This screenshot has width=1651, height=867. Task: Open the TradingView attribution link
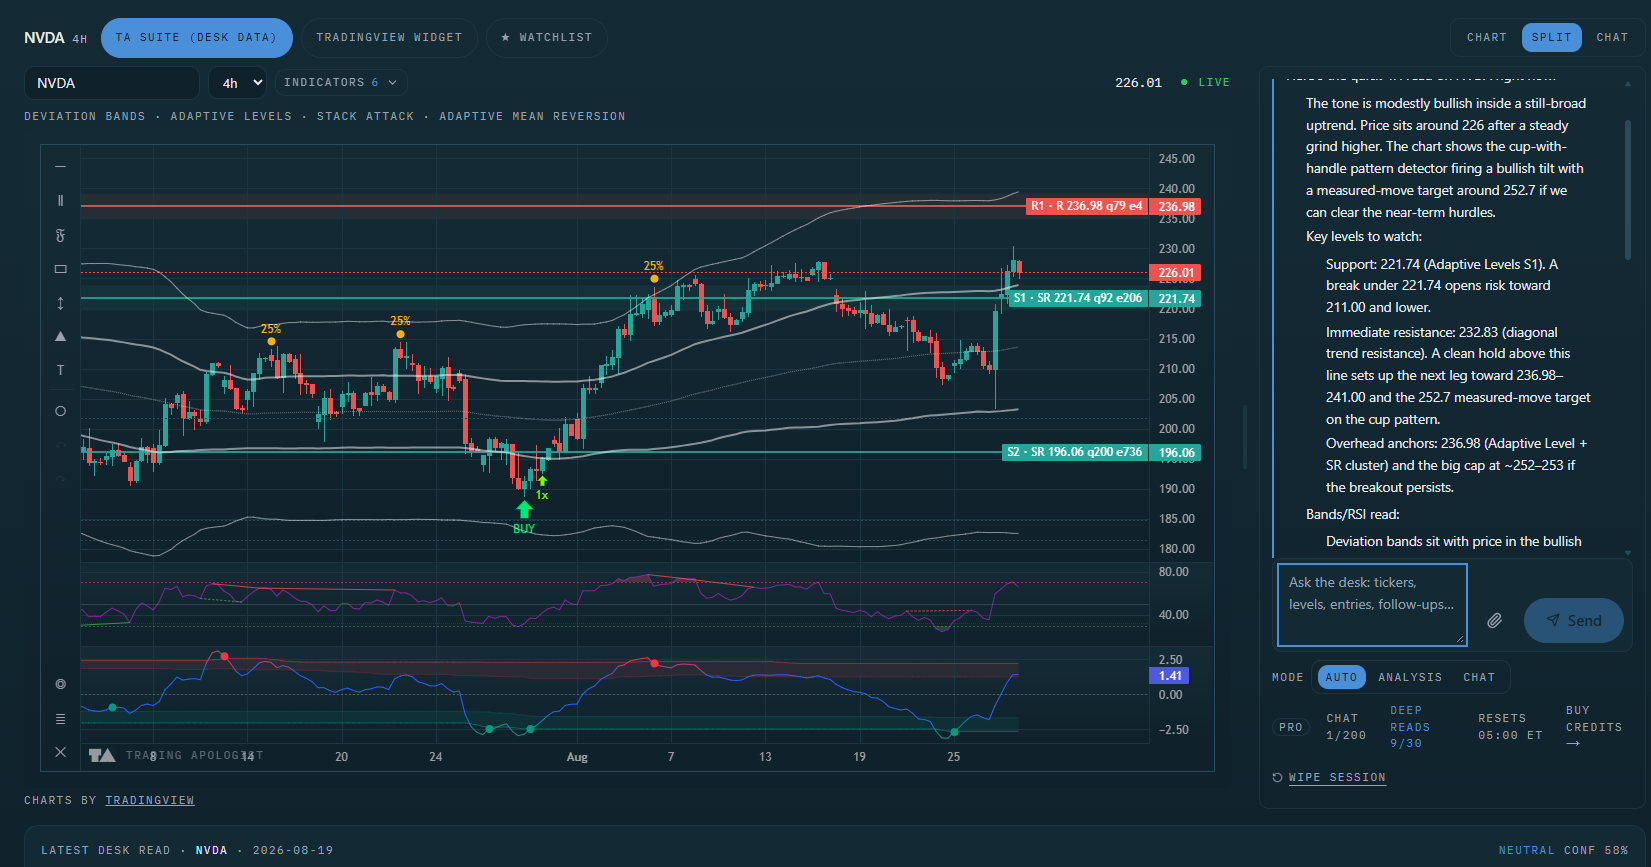pyautogui.click(x=150, y=801)
